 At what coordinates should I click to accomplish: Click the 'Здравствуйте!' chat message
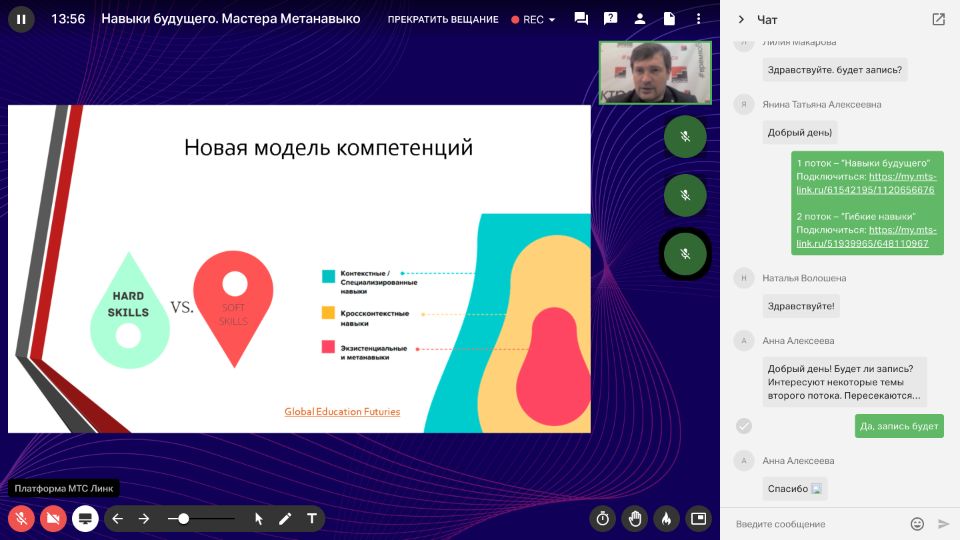801,306
